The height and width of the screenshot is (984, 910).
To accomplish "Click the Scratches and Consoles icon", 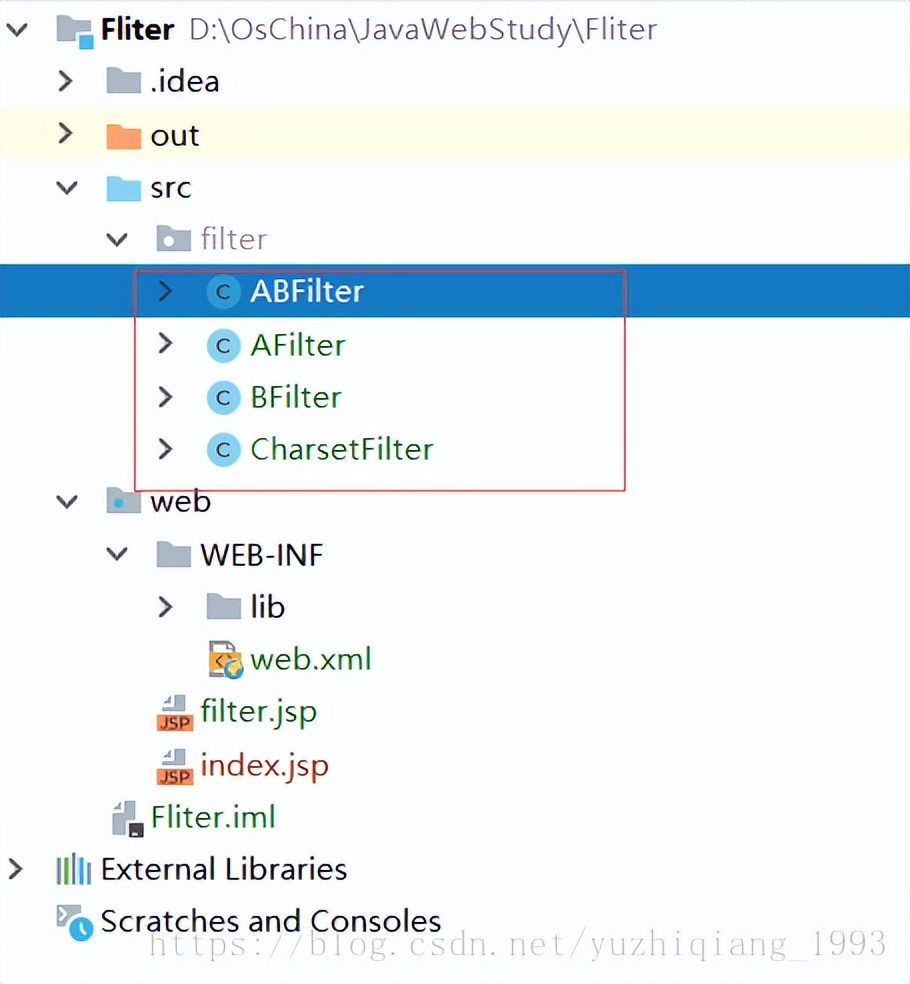I will [75, 922].
